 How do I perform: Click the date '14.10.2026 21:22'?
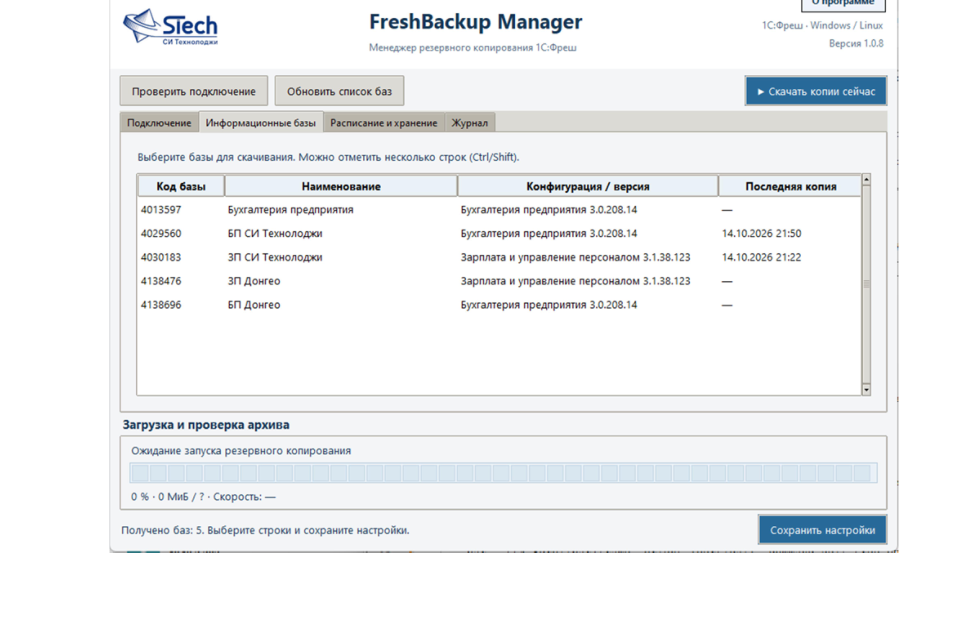click(761, 257)
